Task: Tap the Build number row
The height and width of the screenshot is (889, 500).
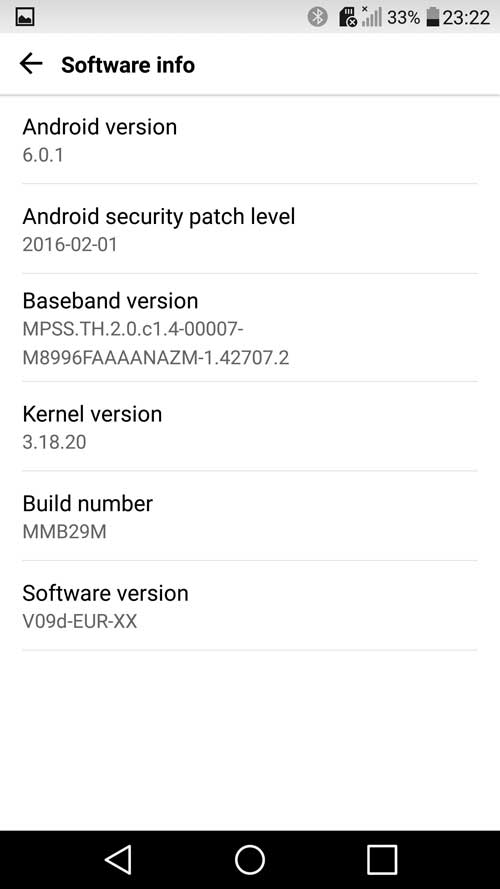Action: [250, 516]
